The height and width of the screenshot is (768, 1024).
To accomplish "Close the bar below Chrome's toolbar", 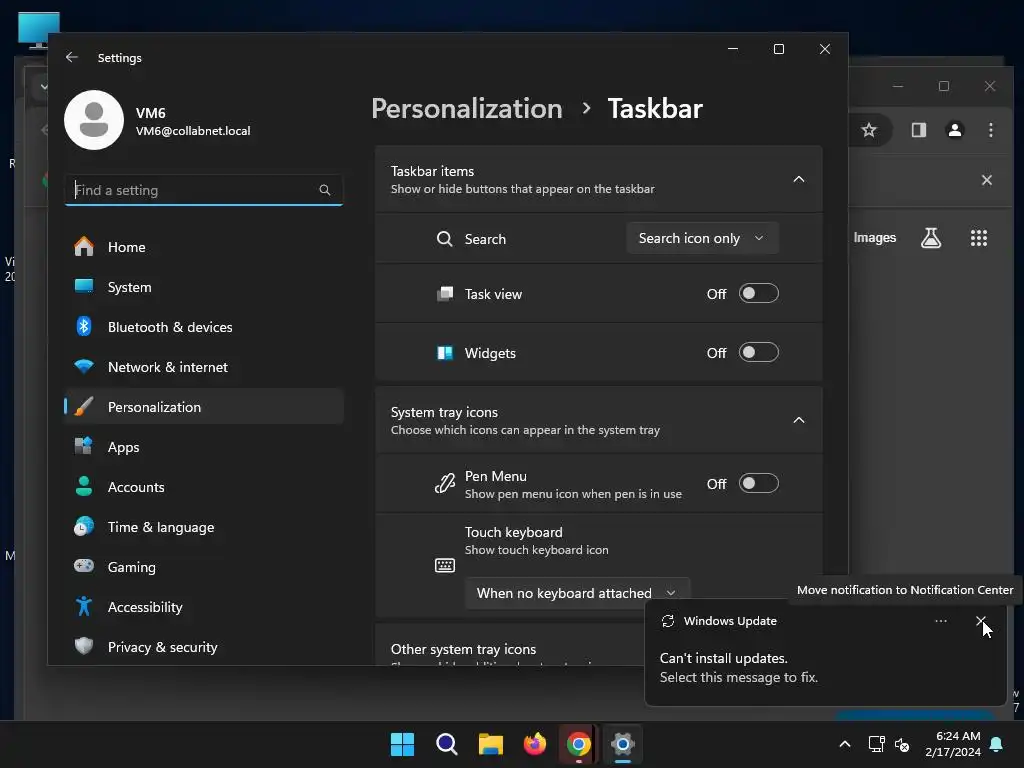I will [x=987, y=180].
